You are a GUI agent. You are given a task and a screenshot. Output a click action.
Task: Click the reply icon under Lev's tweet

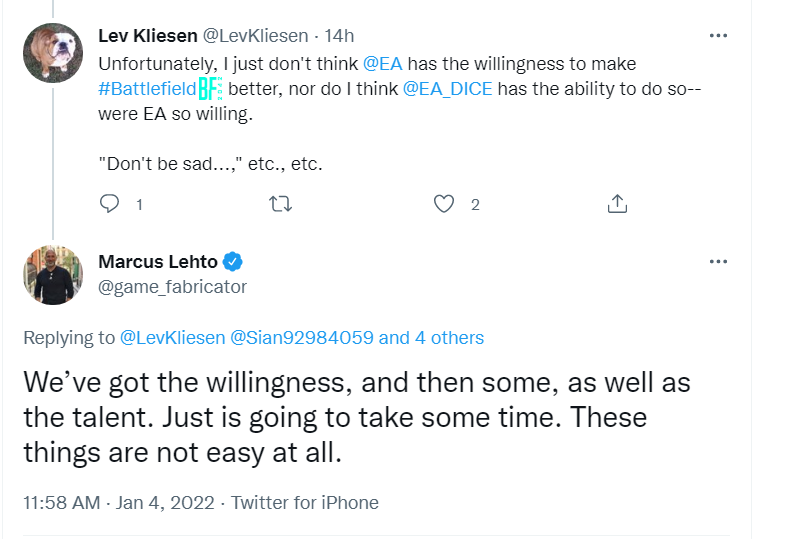coord(110,204)
